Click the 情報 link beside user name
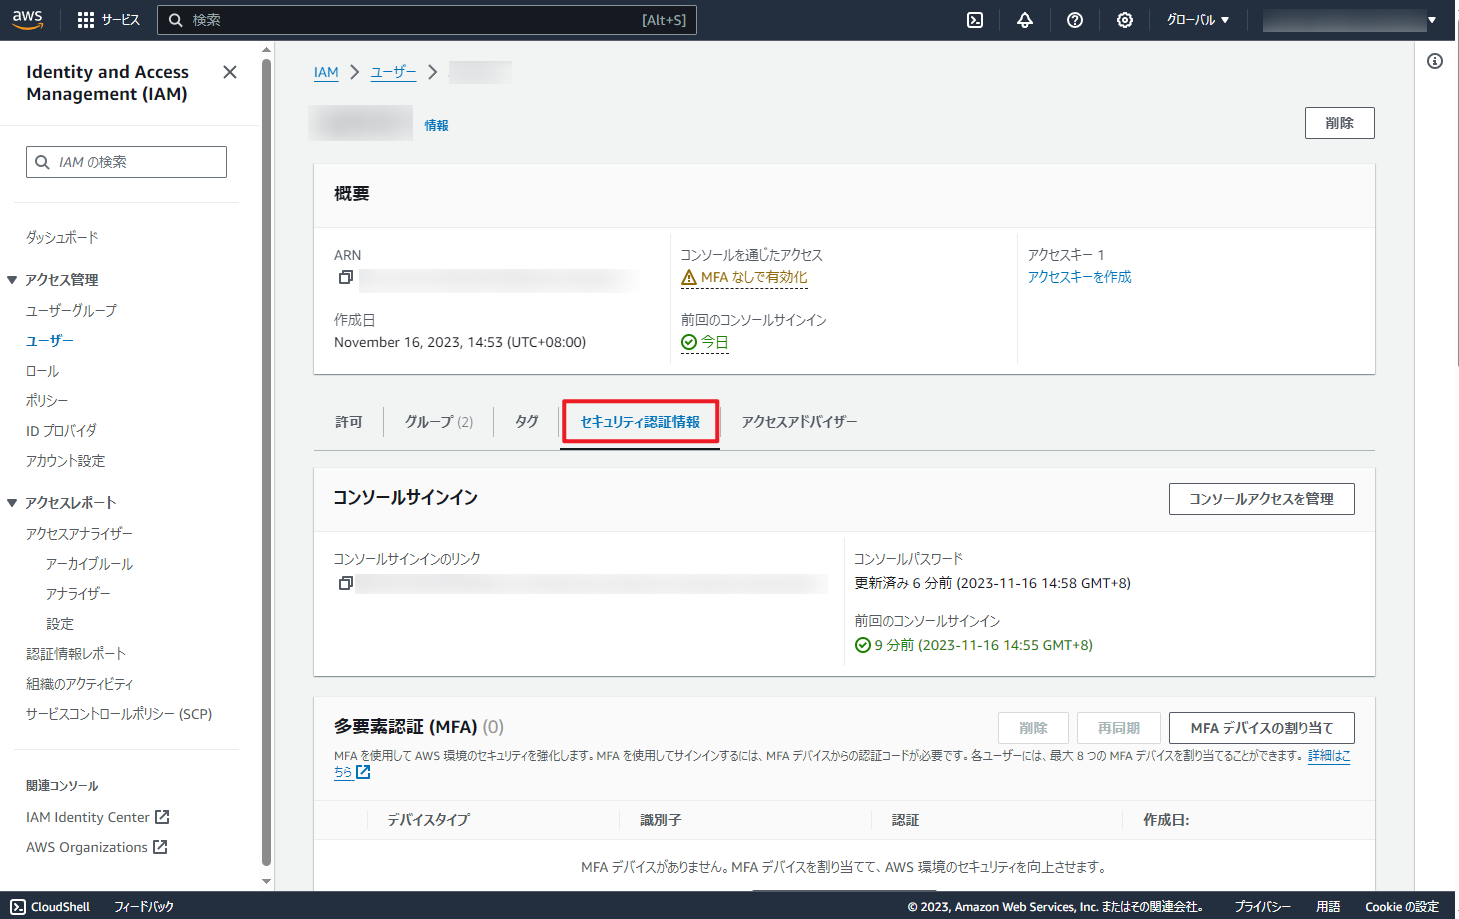 point(436,125)
